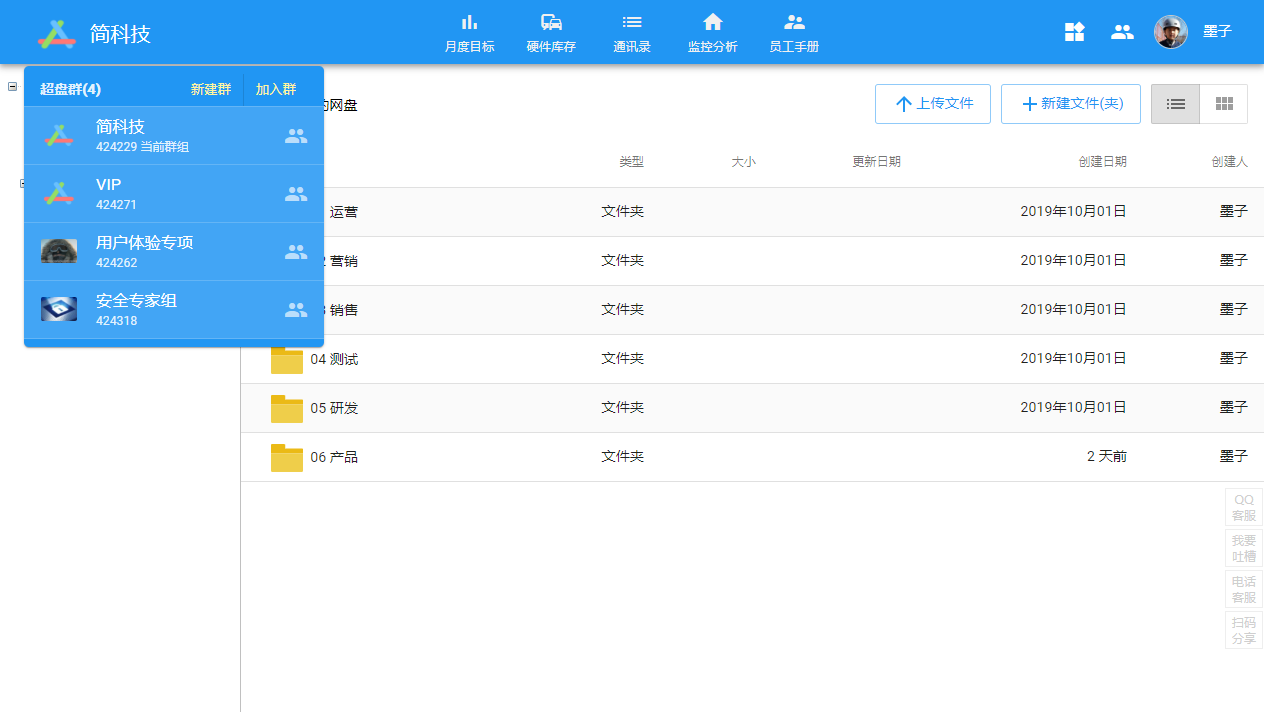Click members icon beside 安全专家组
1264x712 pixels.
click(x=296, y=310)
